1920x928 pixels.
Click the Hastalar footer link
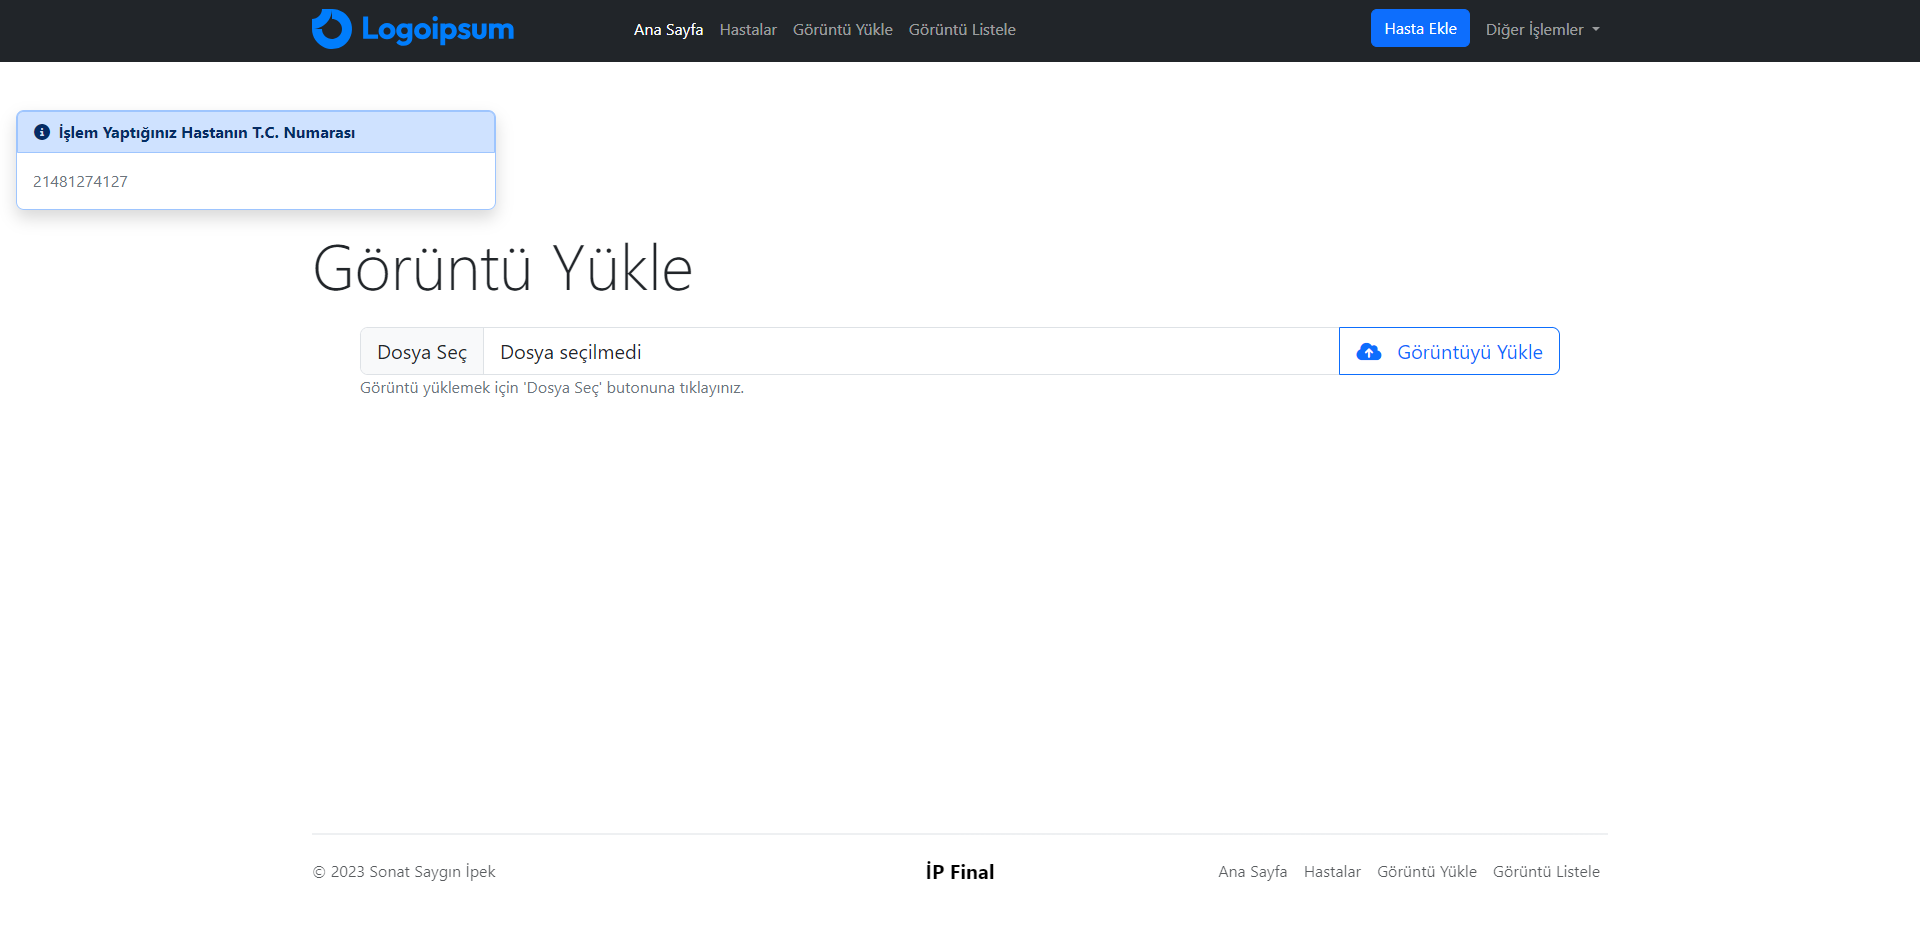pyautogui.click(x=1332, y=871)
